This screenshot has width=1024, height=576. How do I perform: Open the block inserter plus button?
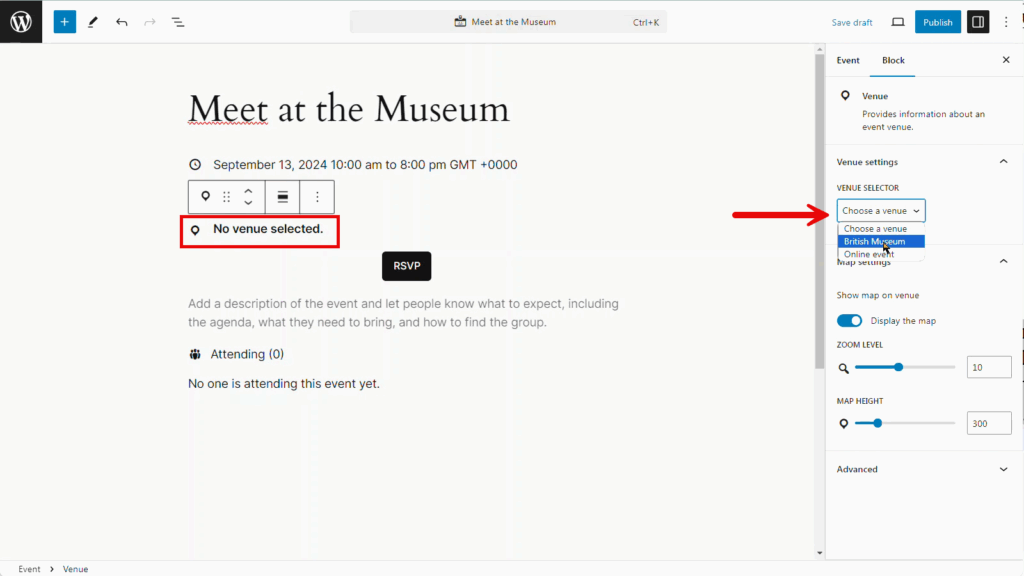point(65,21)
